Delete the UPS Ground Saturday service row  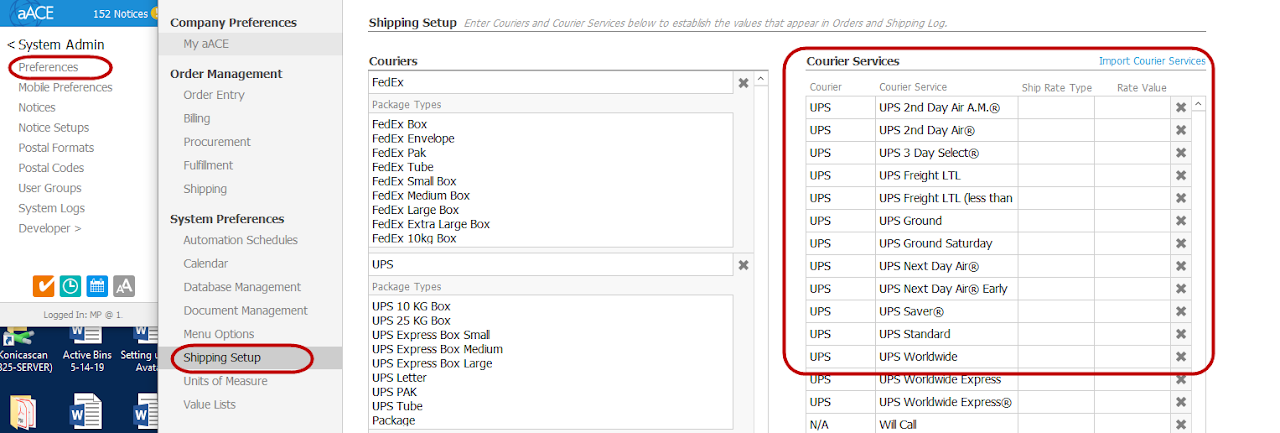click(1181, 243)
